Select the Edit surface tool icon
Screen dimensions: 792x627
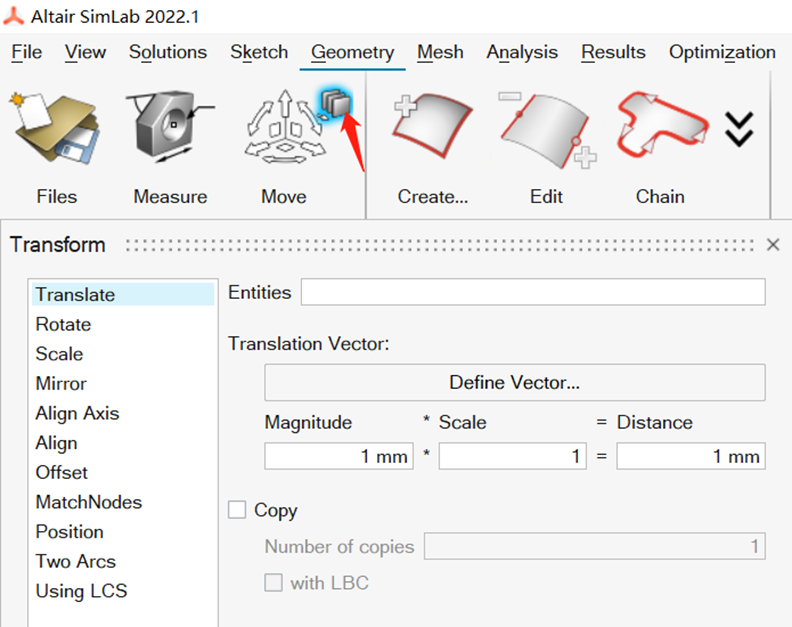547,129
